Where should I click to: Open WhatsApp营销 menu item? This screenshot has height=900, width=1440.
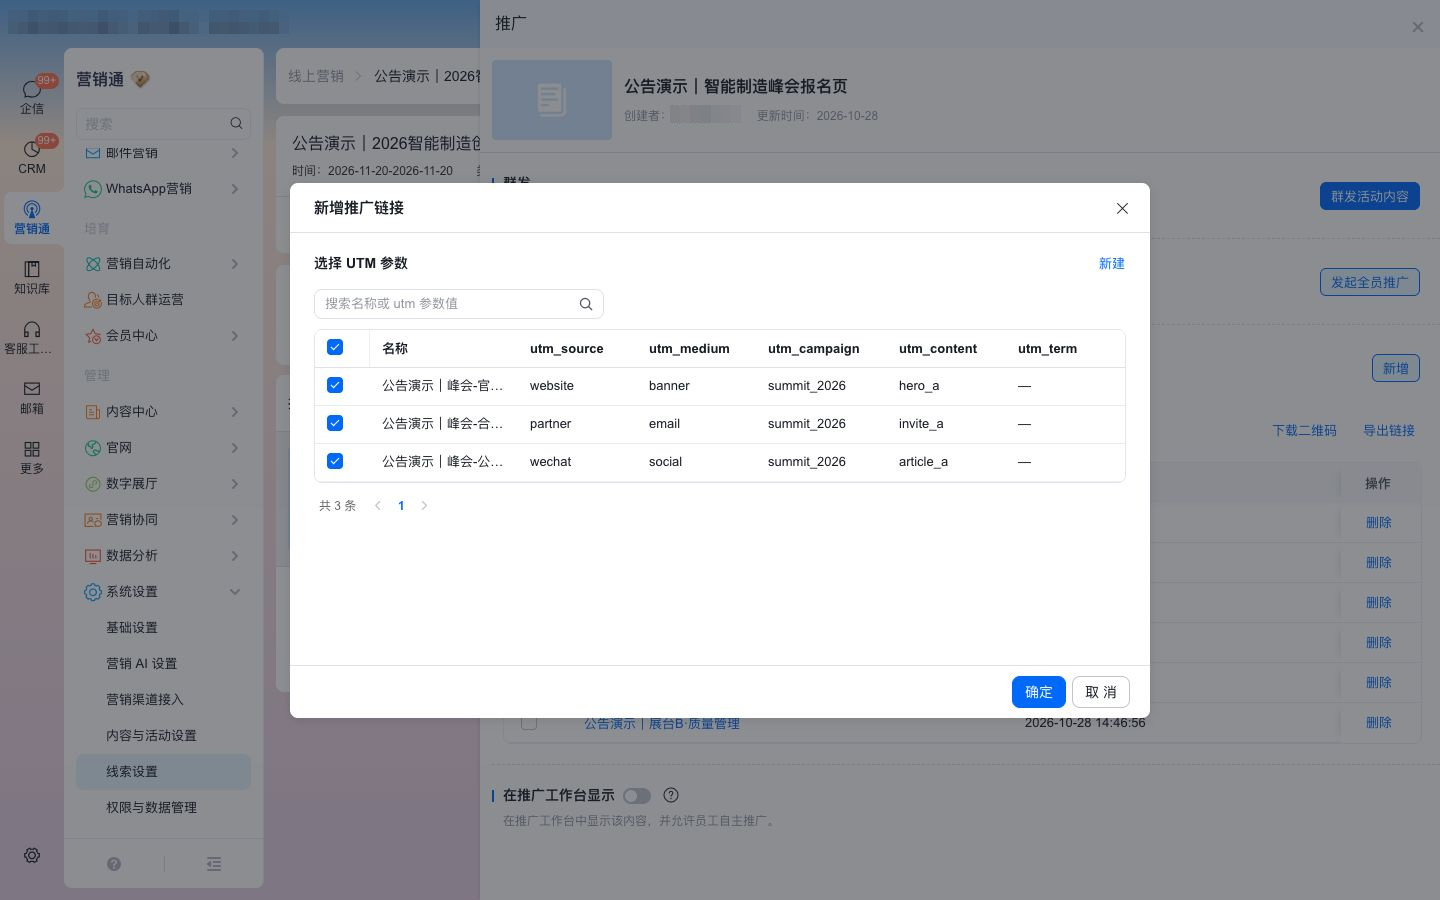coord(163,188)
